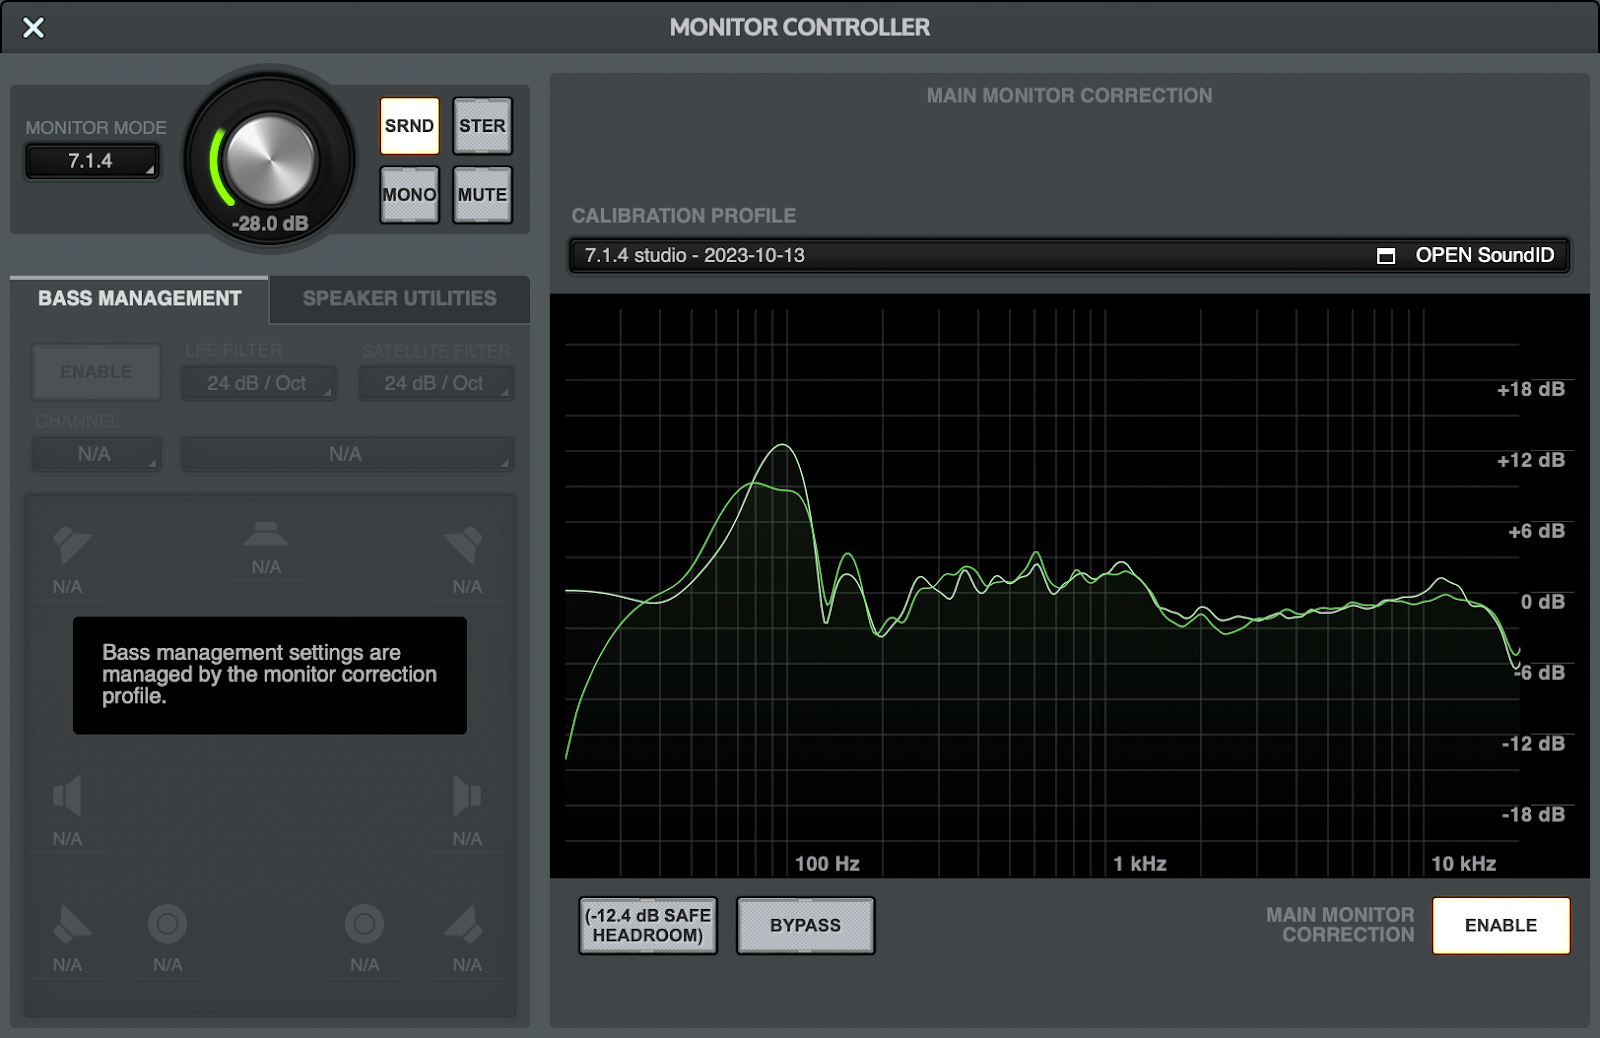Select the side right speaker icon
Screen dimensions: 1600x1038
(x=467, y=795)
